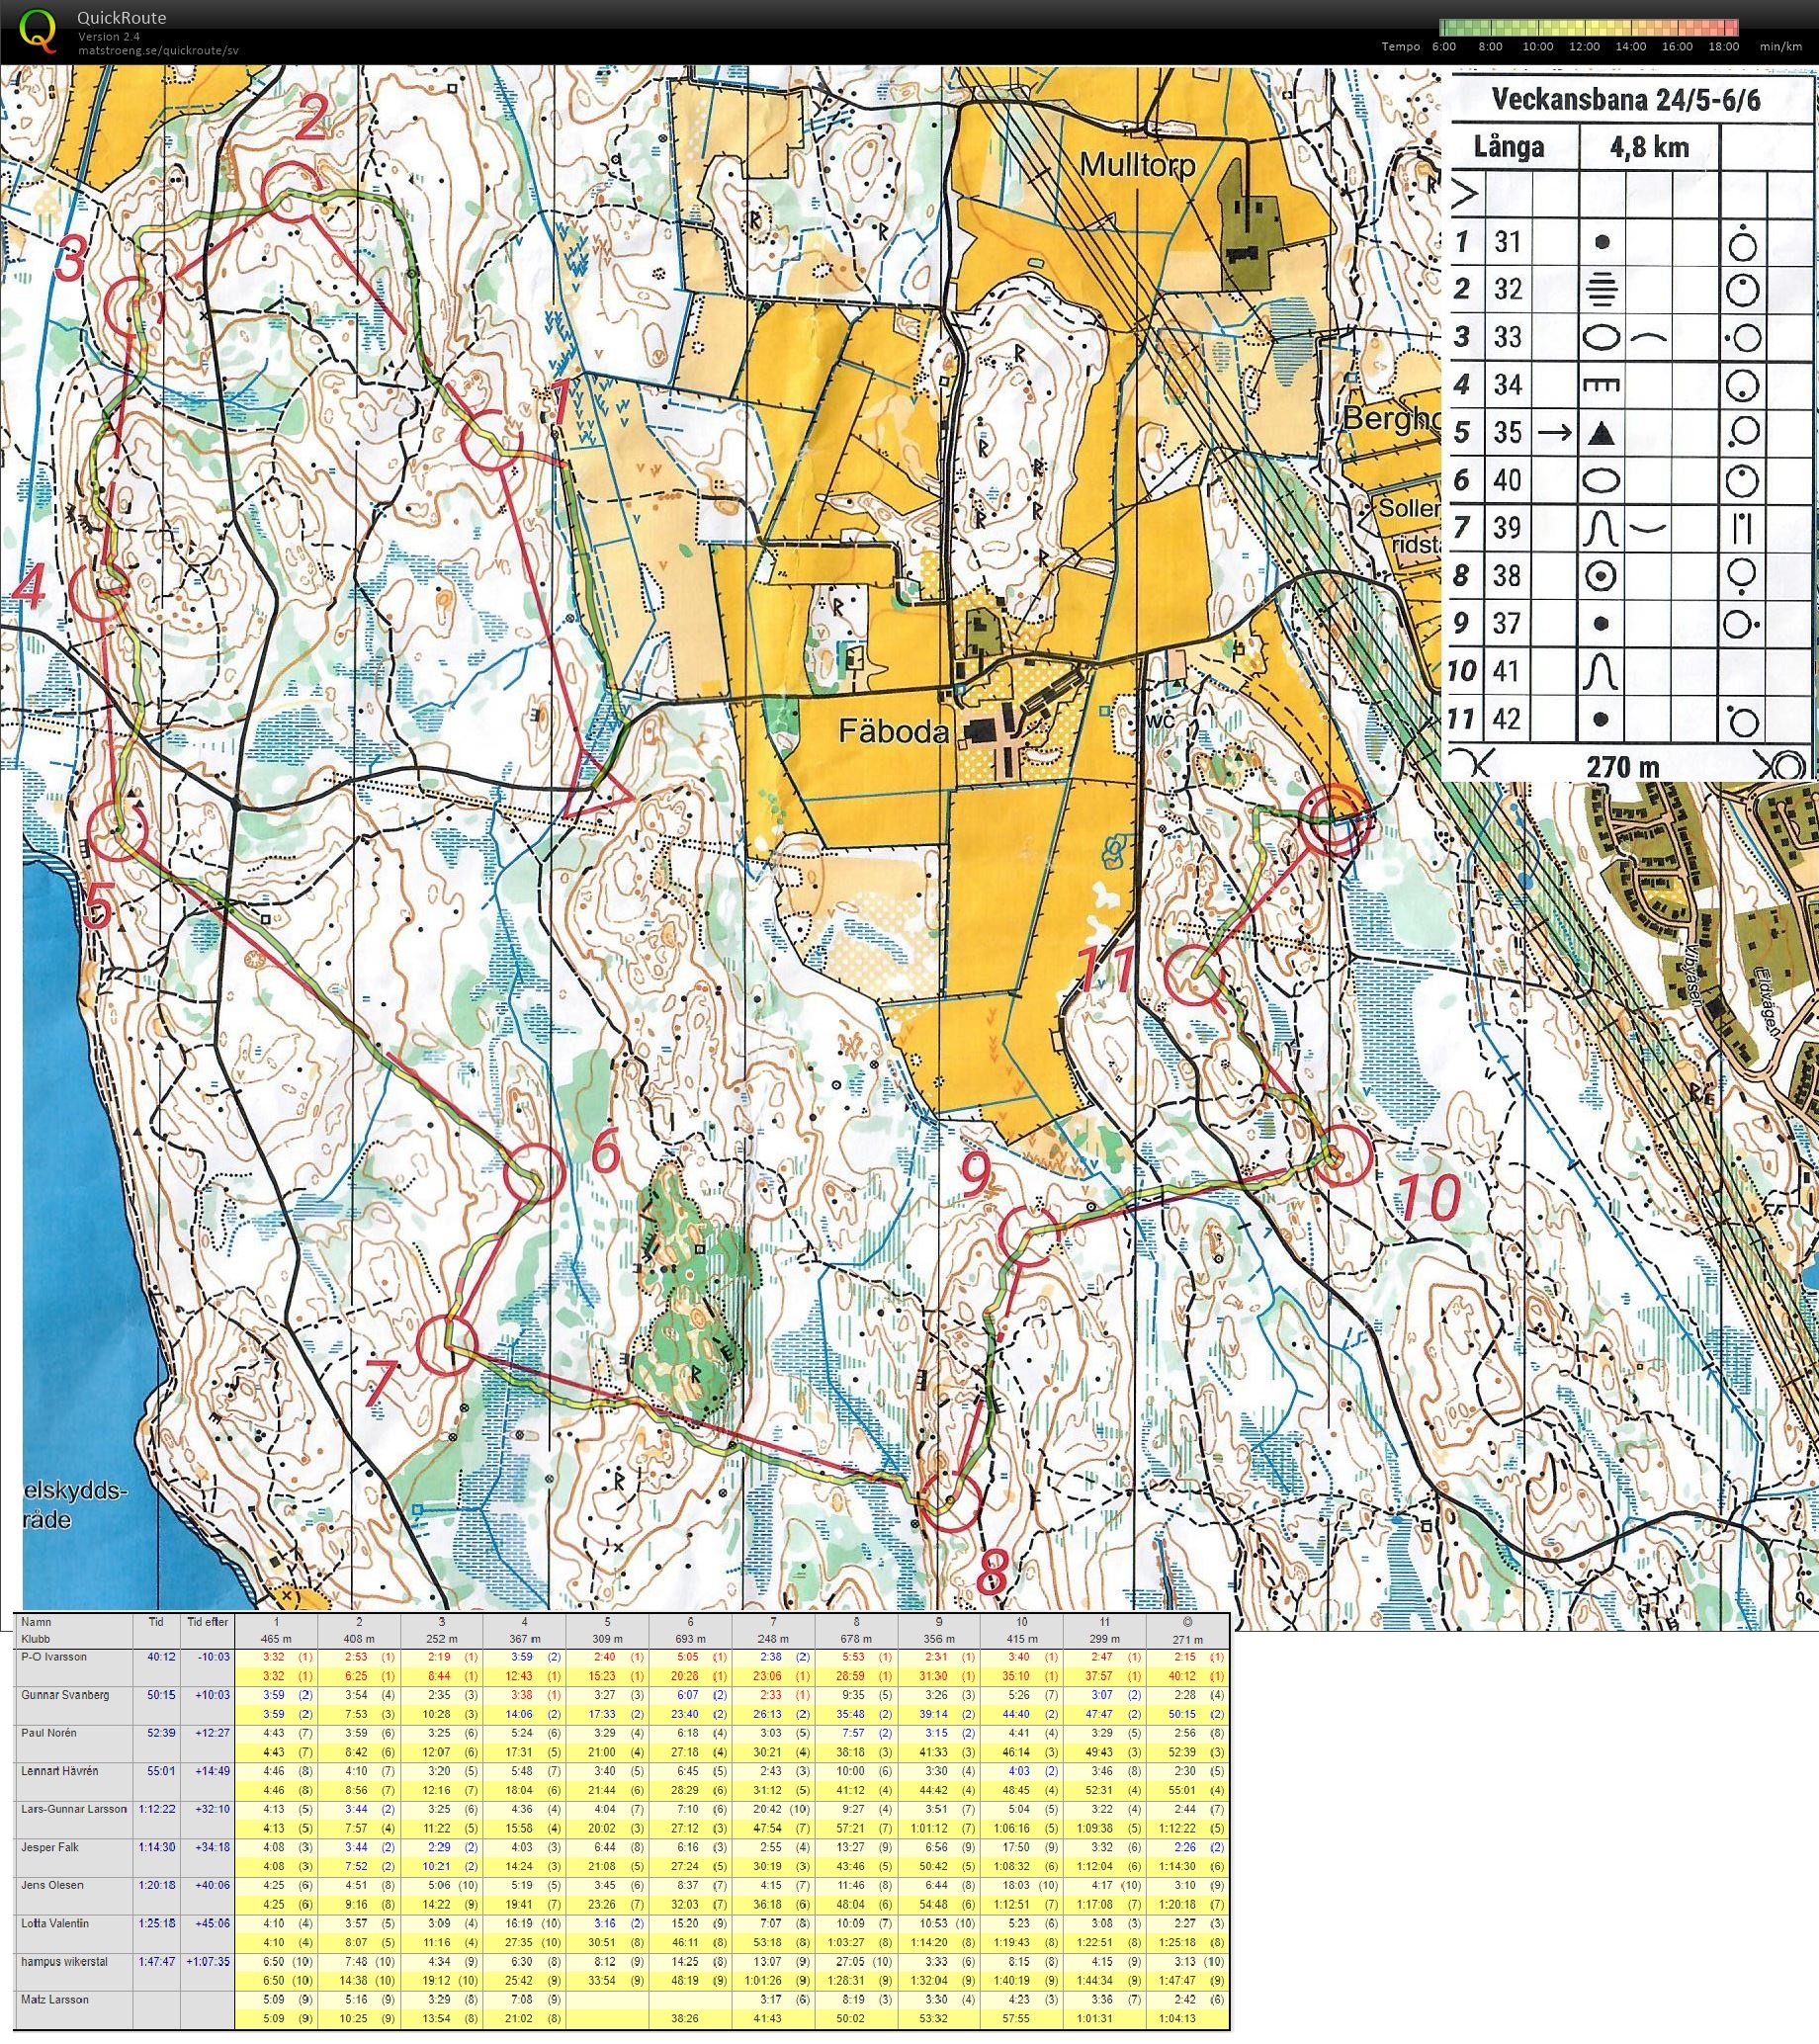Click the "Fäboda" place name on the map
Image resolution: width=1819 pixels, height=2044 pixels.
click(893, 732)
